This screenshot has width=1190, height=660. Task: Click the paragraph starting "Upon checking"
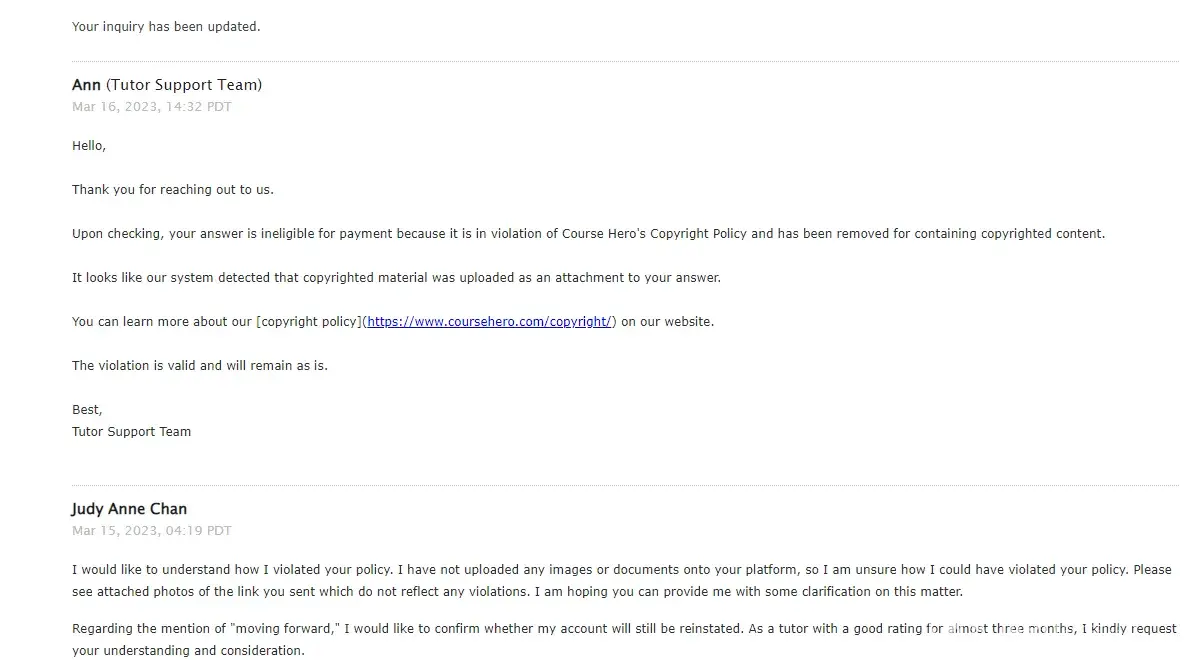(x=588, y=234)
